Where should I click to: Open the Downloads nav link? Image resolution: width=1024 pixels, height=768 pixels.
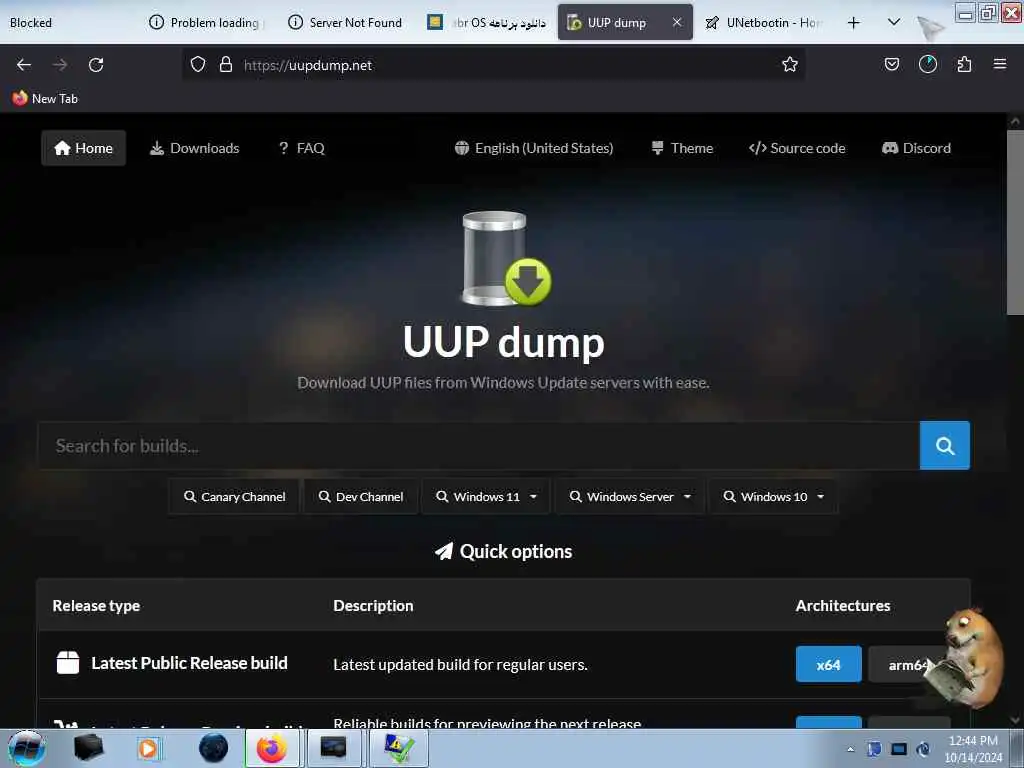pos(195,148)
